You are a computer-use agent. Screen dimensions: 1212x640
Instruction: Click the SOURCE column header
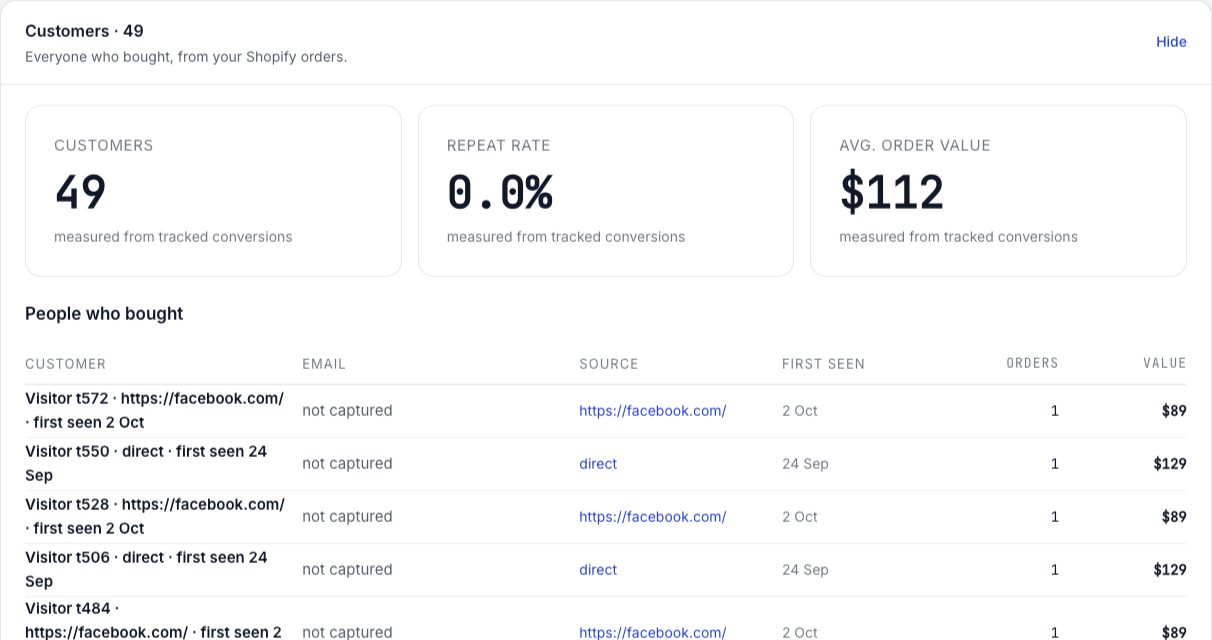pyautogui.click(x=608, y=364)
